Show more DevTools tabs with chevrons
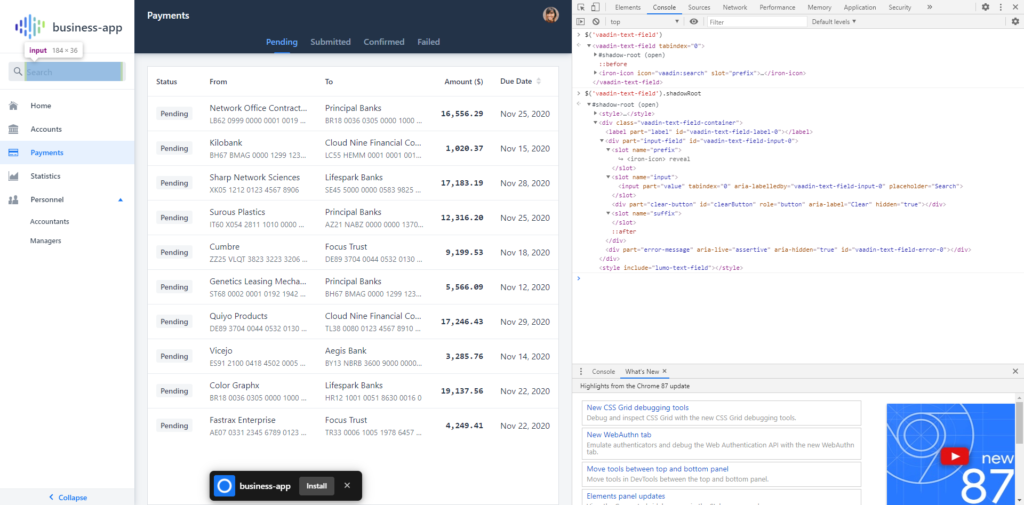1024x505 pixels. point(929,7)
